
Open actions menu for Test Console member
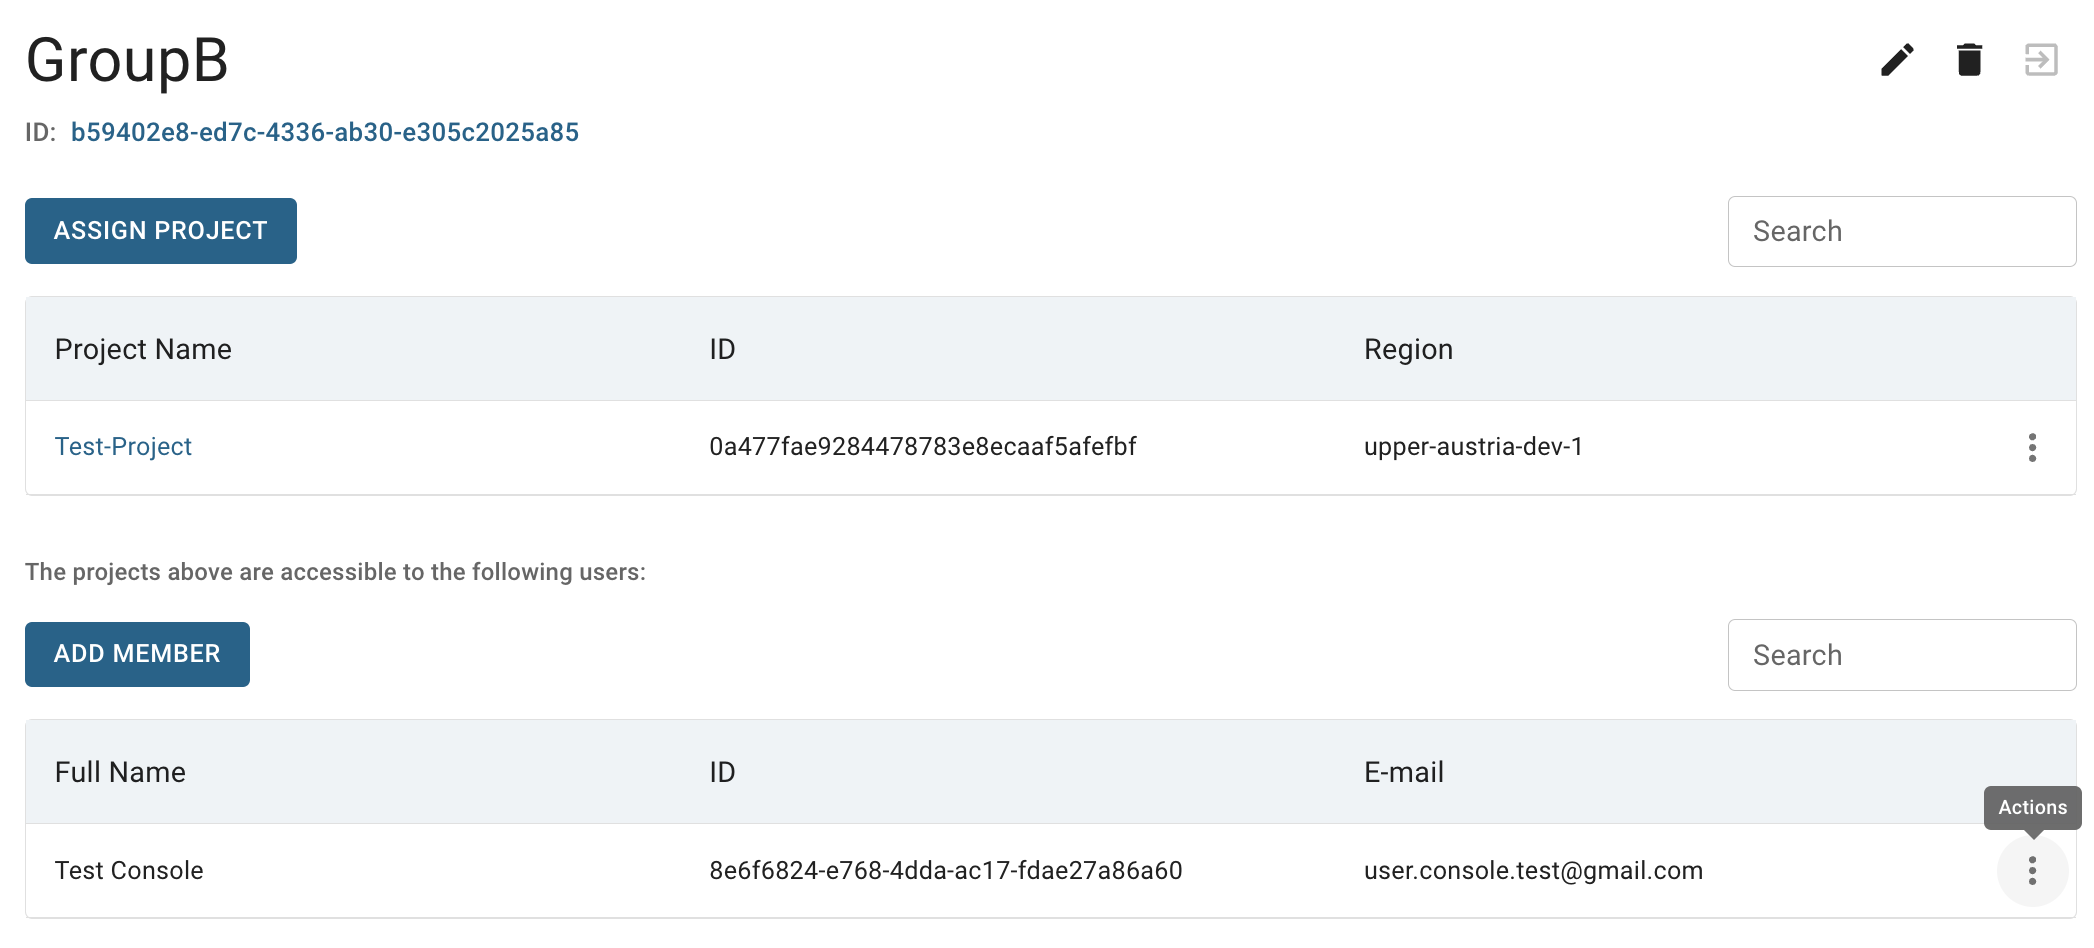2032,871
